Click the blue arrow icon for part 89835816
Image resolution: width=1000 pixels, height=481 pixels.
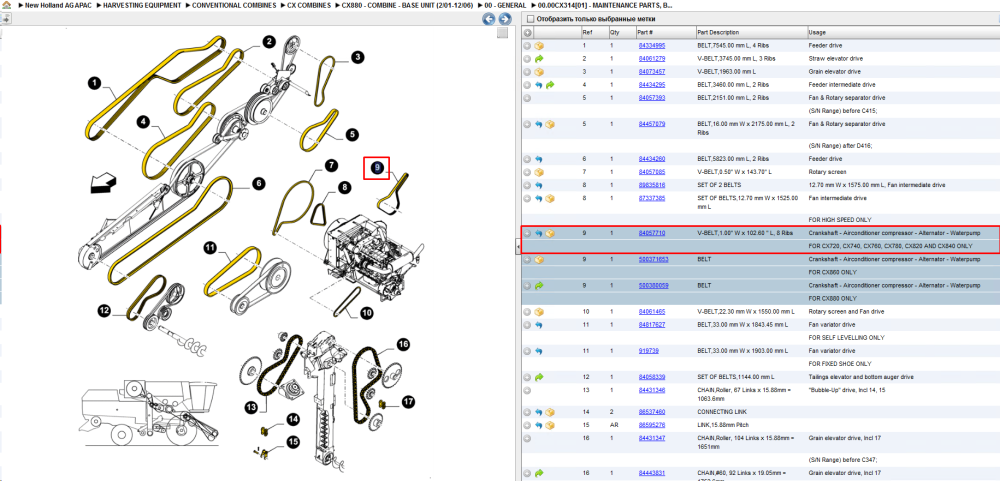[x=540, y=185]
